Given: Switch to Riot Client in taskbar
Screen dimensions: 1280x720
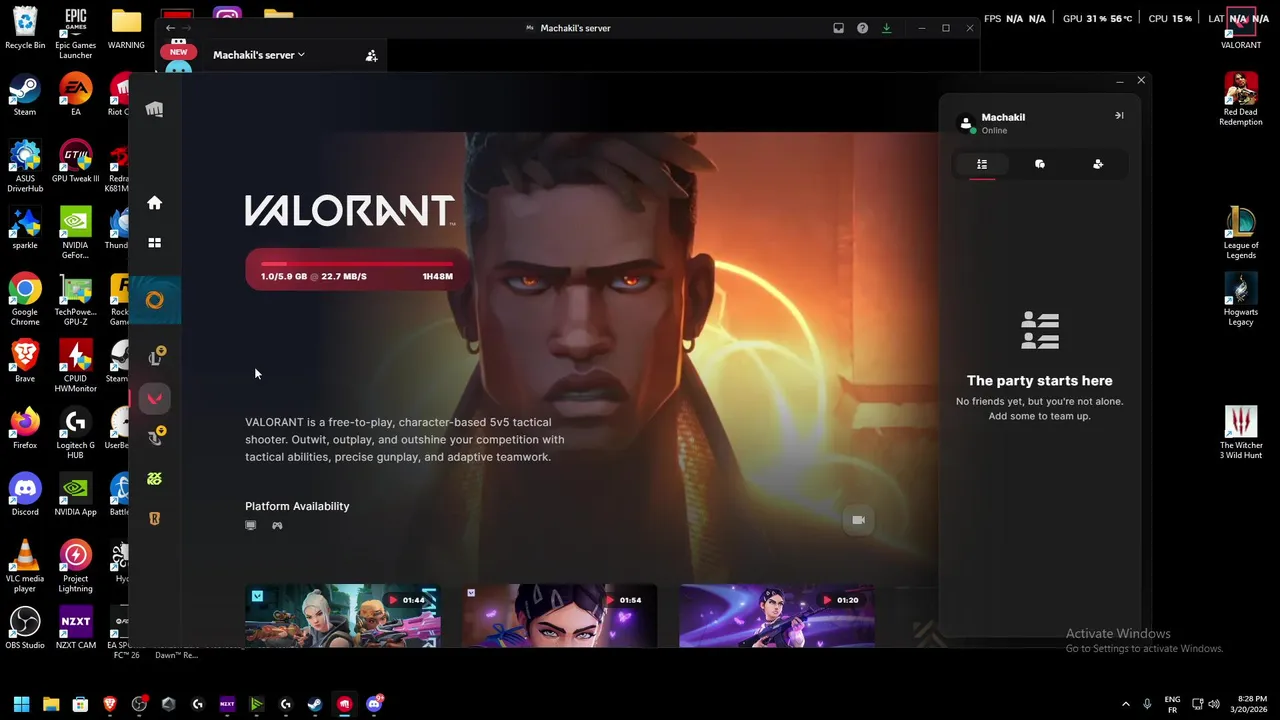Looking at the screenshot, I should pyautogui.click(x=344, y=704).
